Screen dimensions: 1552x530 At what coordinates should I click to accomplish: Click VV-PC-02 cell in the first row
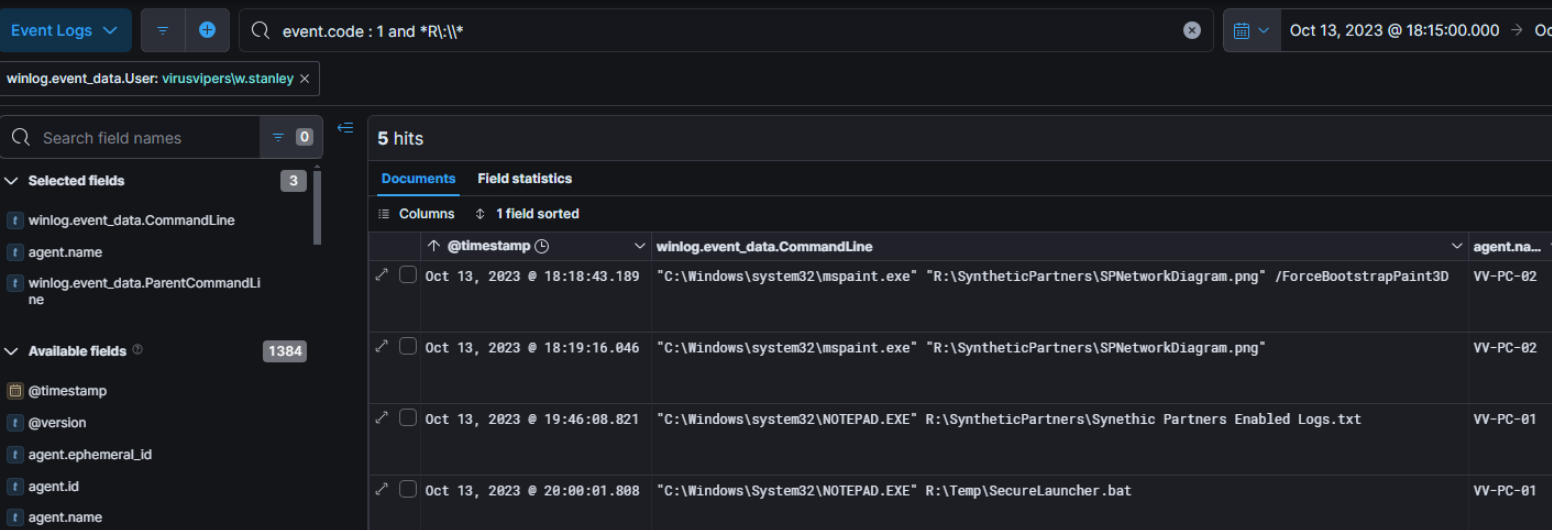[x=1505, y=277]
